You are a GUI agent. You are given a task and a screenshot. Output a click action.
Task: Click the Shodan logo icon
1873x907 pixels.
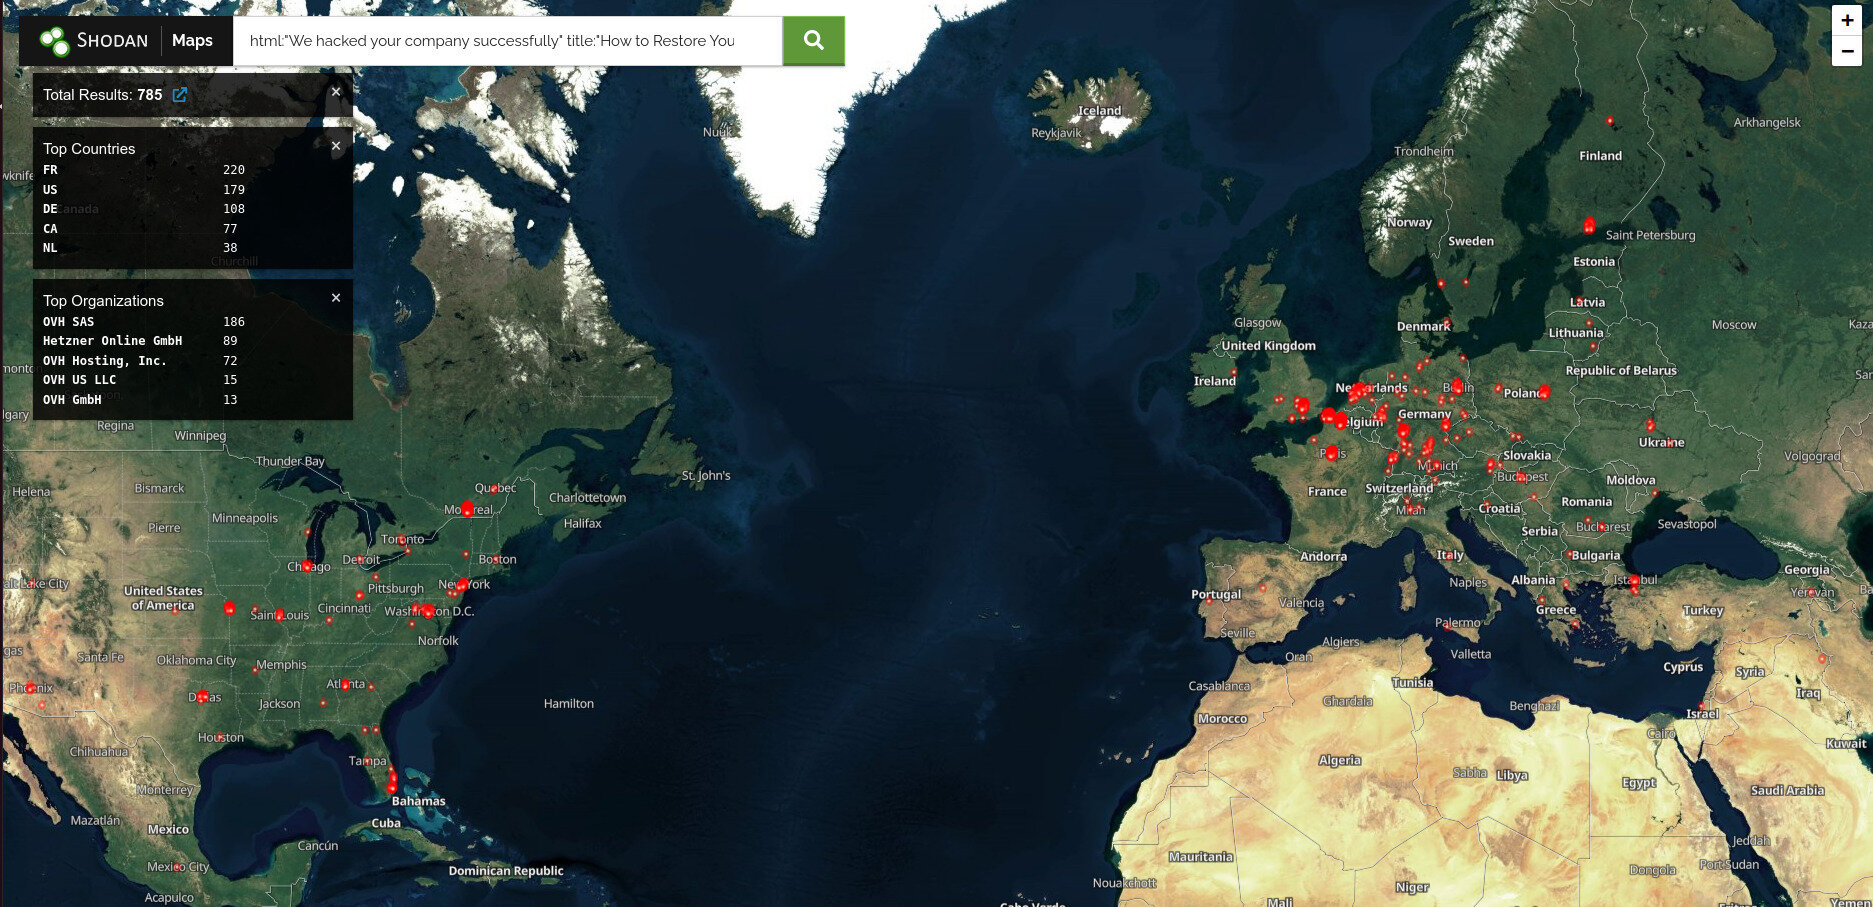[x=54, y=41]
